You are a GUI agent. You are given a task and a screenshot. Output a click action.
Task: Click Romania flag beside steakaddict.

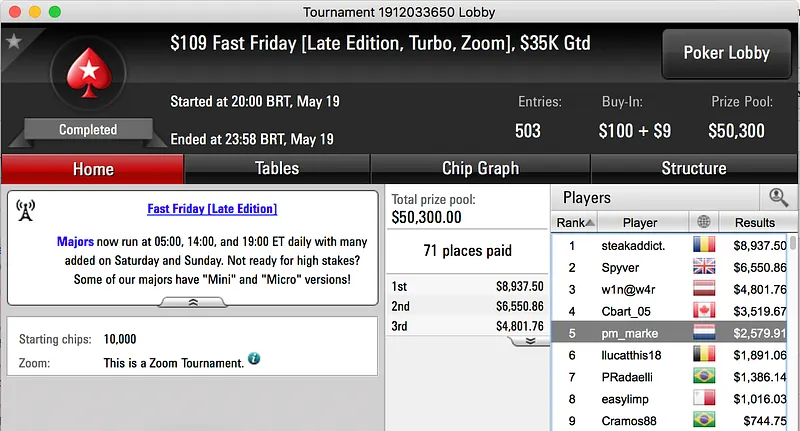(x=705, y=245)
